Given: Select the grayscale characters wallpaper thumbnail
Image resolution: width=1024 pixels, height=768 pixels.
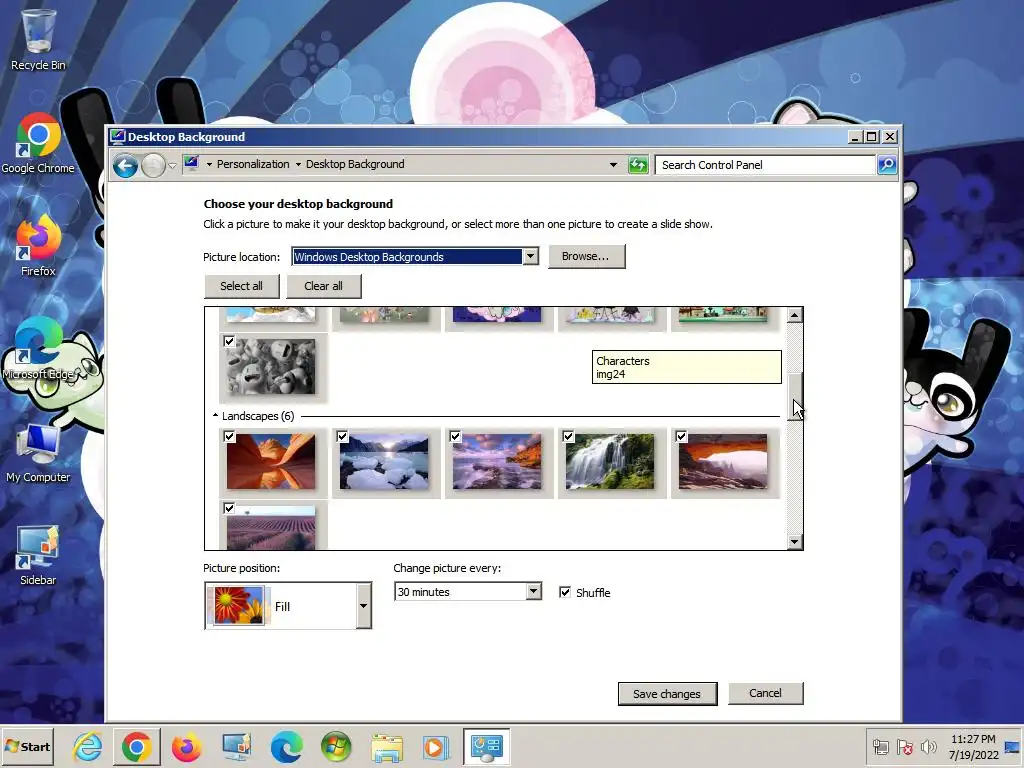Looking at the screenshot, I should pyautogui.click(x=271, y=366).
